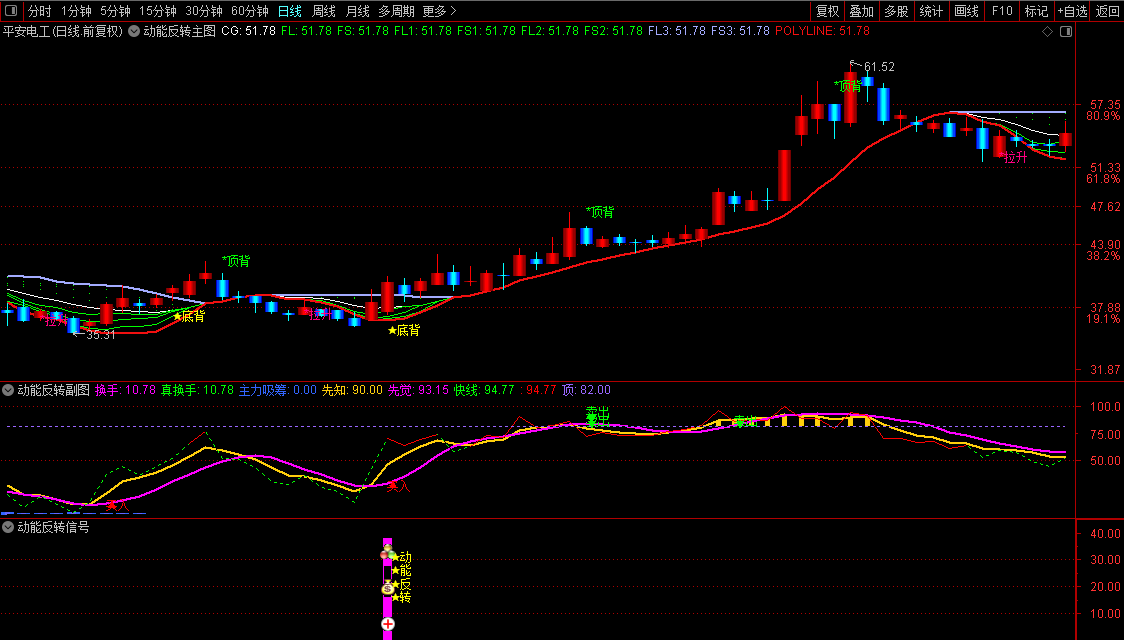Switch to the 15分钟 period tab
Screen dimensions: 1124x640
click(x=158, y=11)
